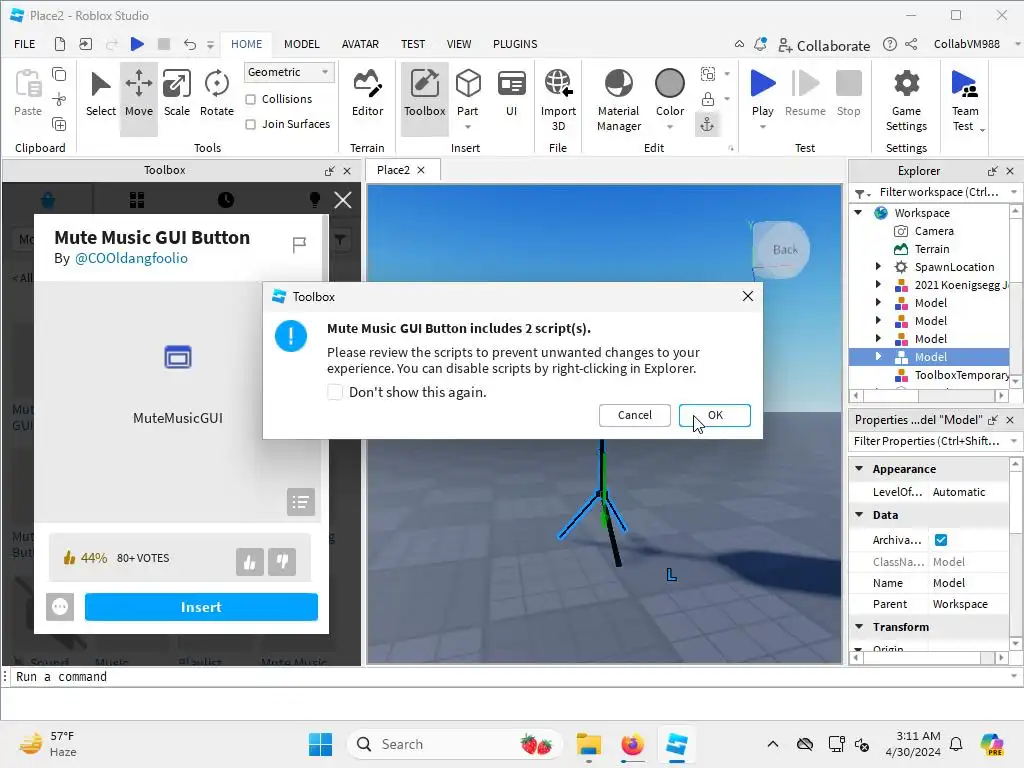Click the Duplicate icon in Clipboard
Viewport: 1024px width, 768px height.
coord(59,124)
